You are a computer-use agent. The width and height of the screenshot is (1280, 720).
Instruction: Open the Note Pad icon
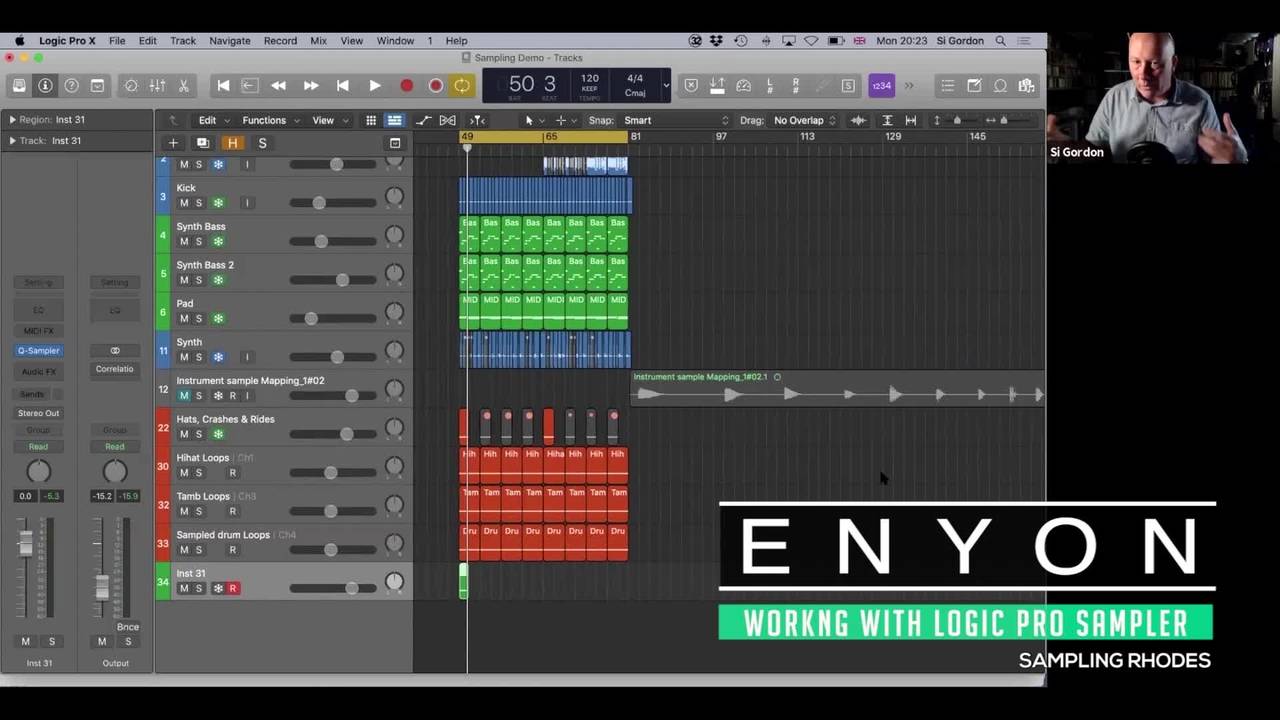click(974, 86)
